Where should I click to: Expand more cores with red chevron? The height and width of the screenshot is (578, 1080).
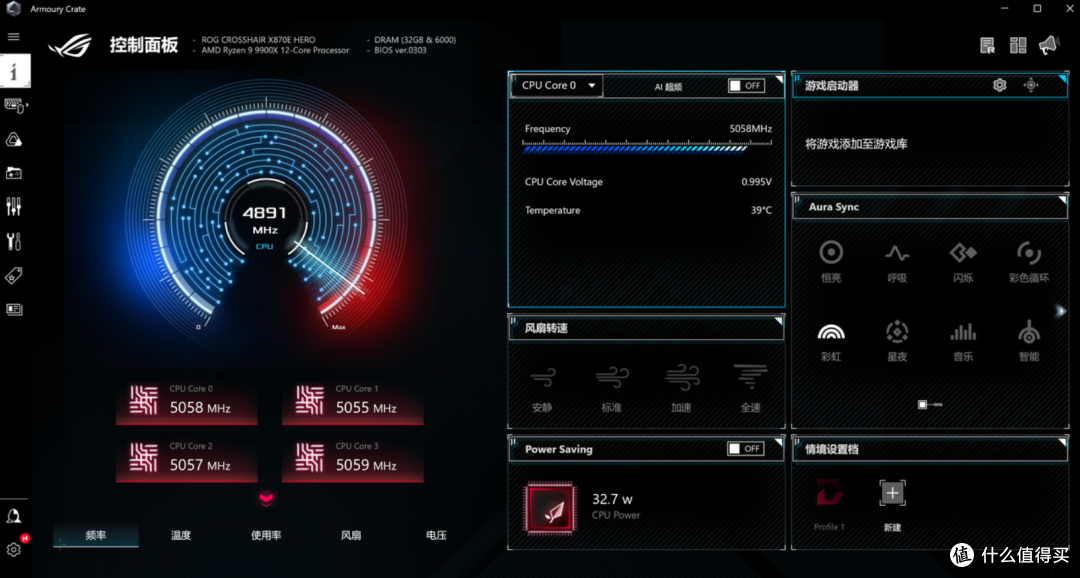(x=267, y=499)
